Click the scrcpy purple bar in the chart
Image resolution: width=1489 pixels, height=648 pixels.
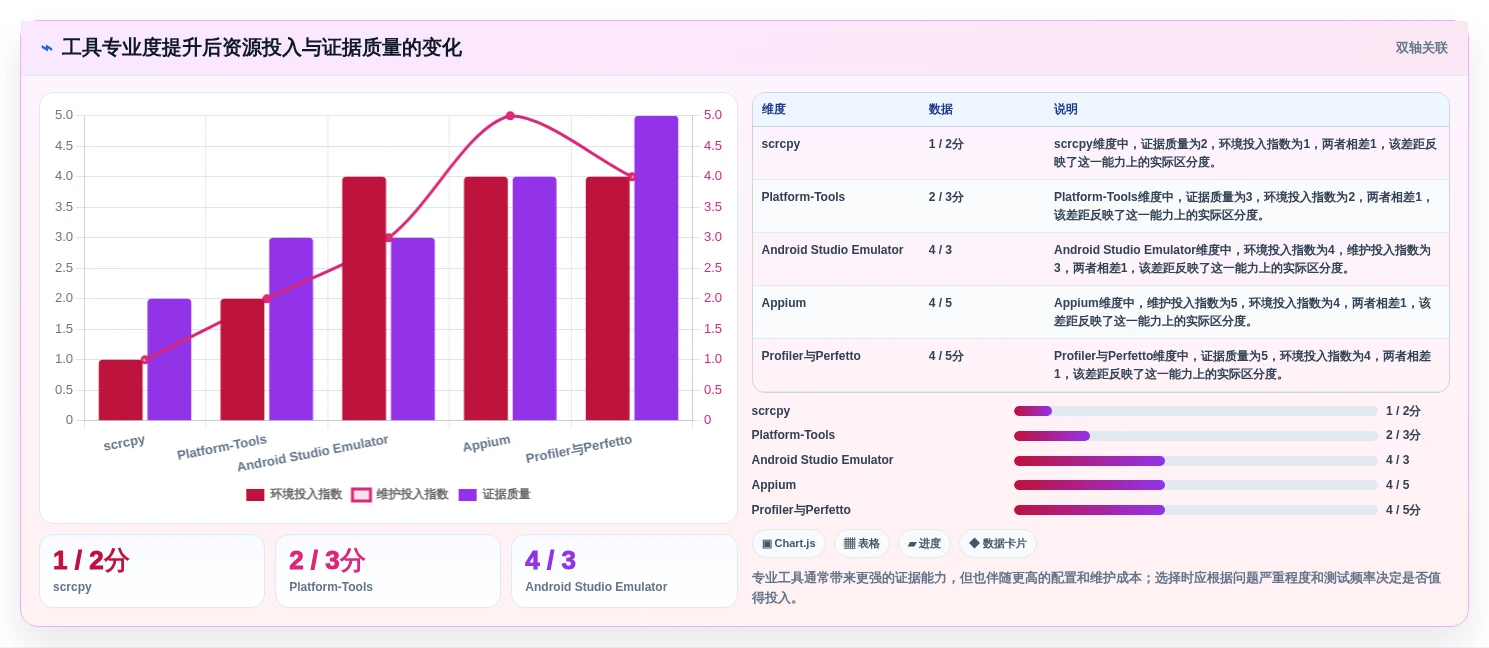pos(169,360)
